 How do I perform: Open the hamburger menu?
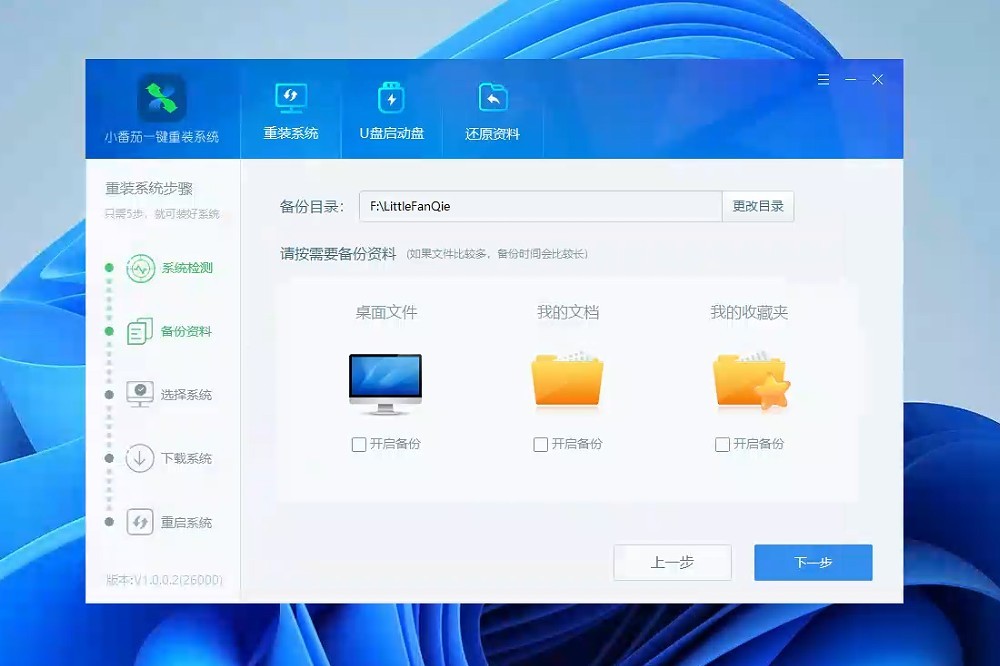coord(823,79)
